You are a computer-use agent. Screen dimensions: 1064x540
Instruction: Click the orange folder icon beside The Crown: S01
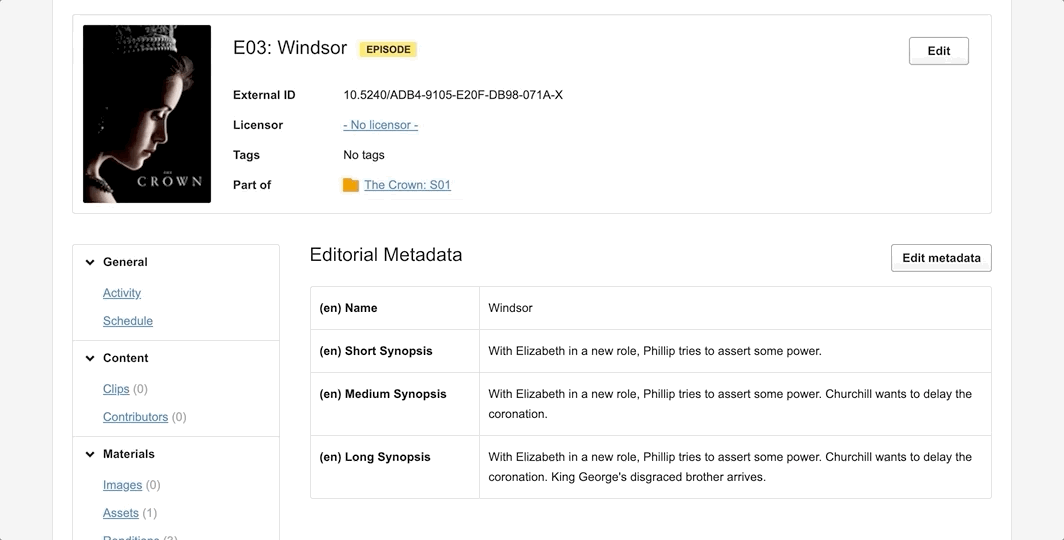[350, 185]
